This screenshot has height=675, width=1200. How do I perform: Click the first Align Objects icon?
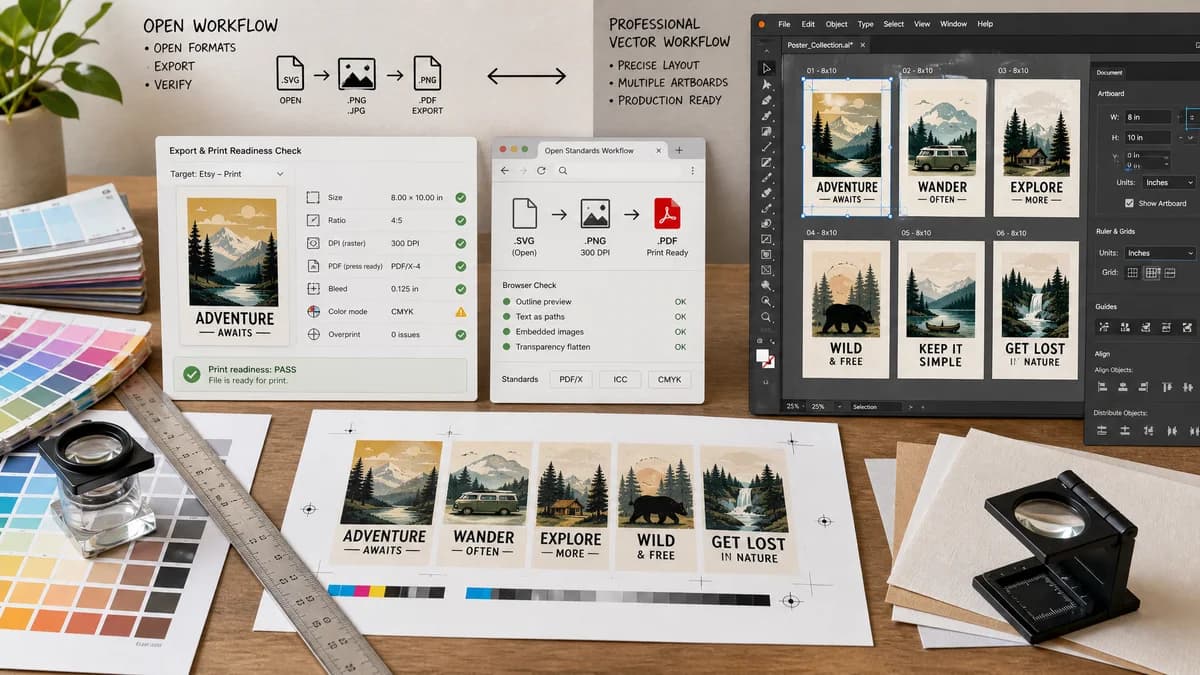pyautogui.click(x=1103, y=387)
